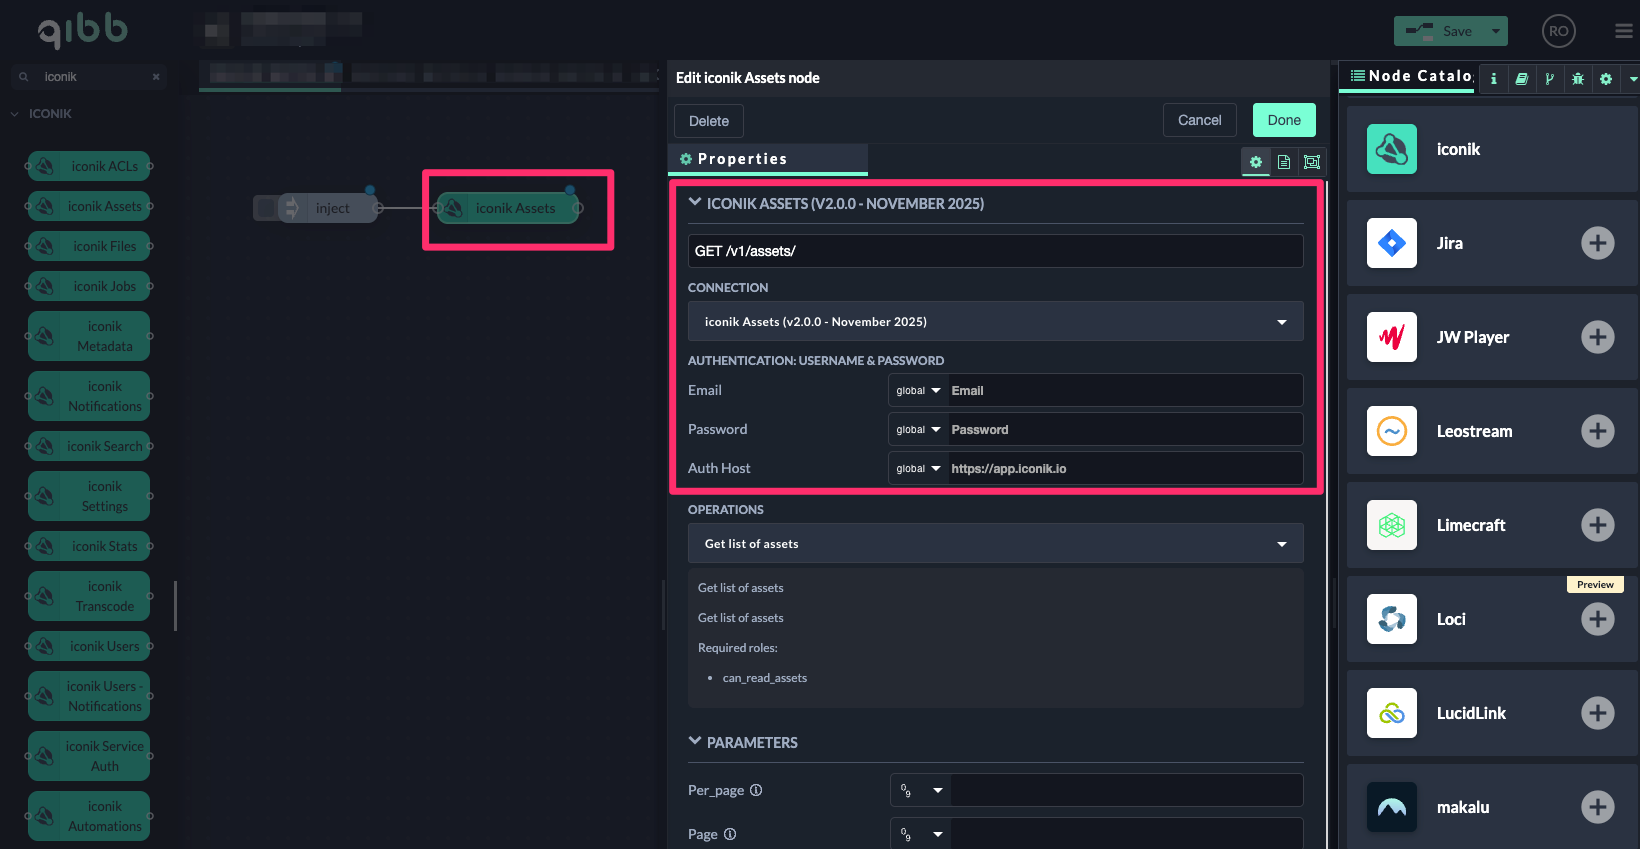This screenshot has width=1640, height=849.
Task: Expand the sidebar tabs dropdown arrow
Action: [x=1632, y=78]
